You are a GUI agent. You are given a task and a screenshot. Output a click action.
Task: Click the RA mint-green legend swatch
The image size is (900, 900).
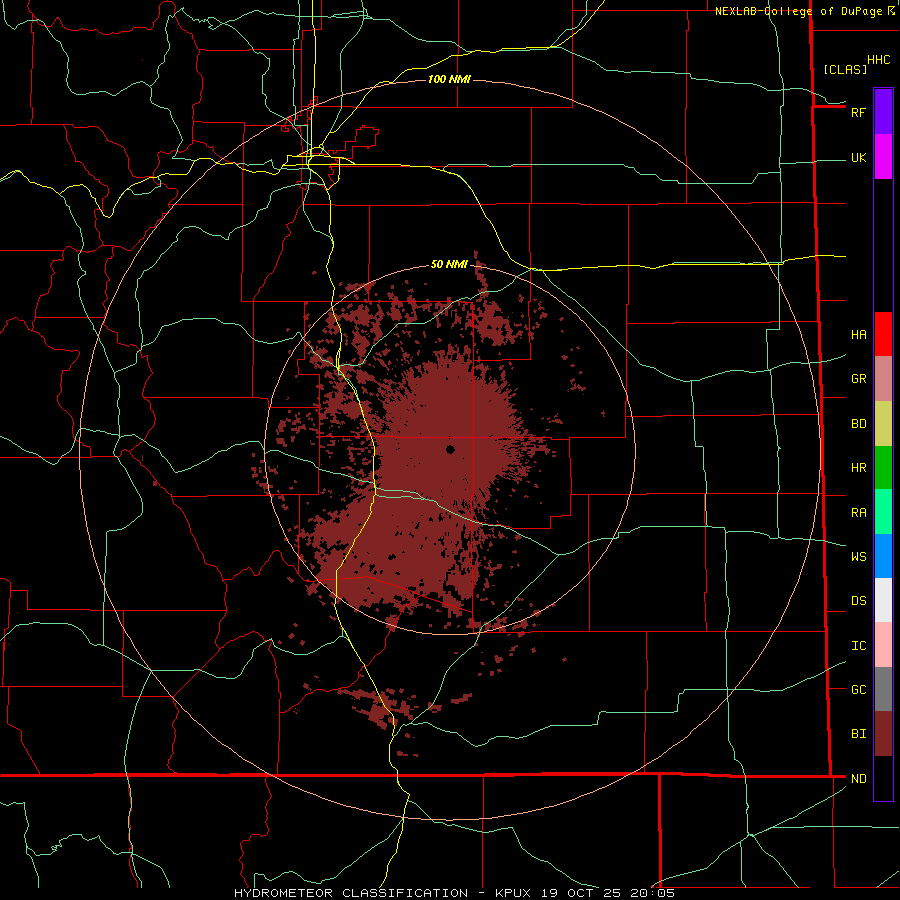click(x=883, y=512)
